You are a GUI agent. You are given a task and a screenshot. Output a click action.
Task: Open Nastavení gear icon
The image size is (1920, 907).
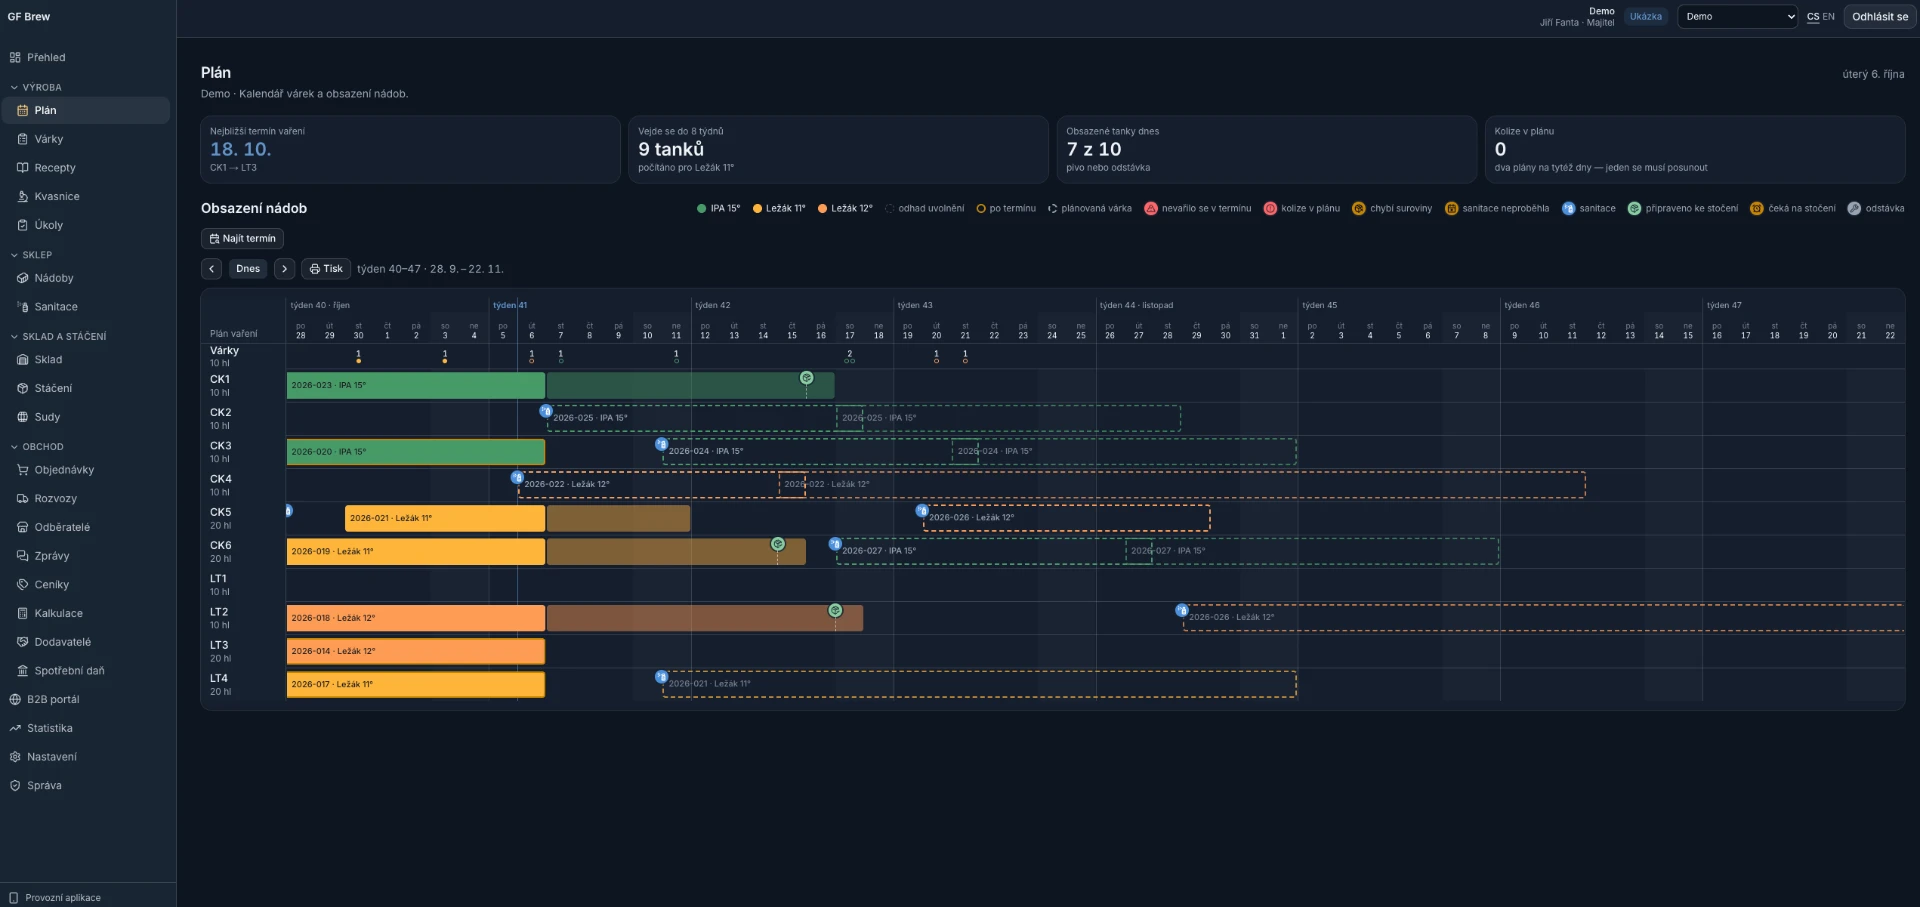pos(15,757)
